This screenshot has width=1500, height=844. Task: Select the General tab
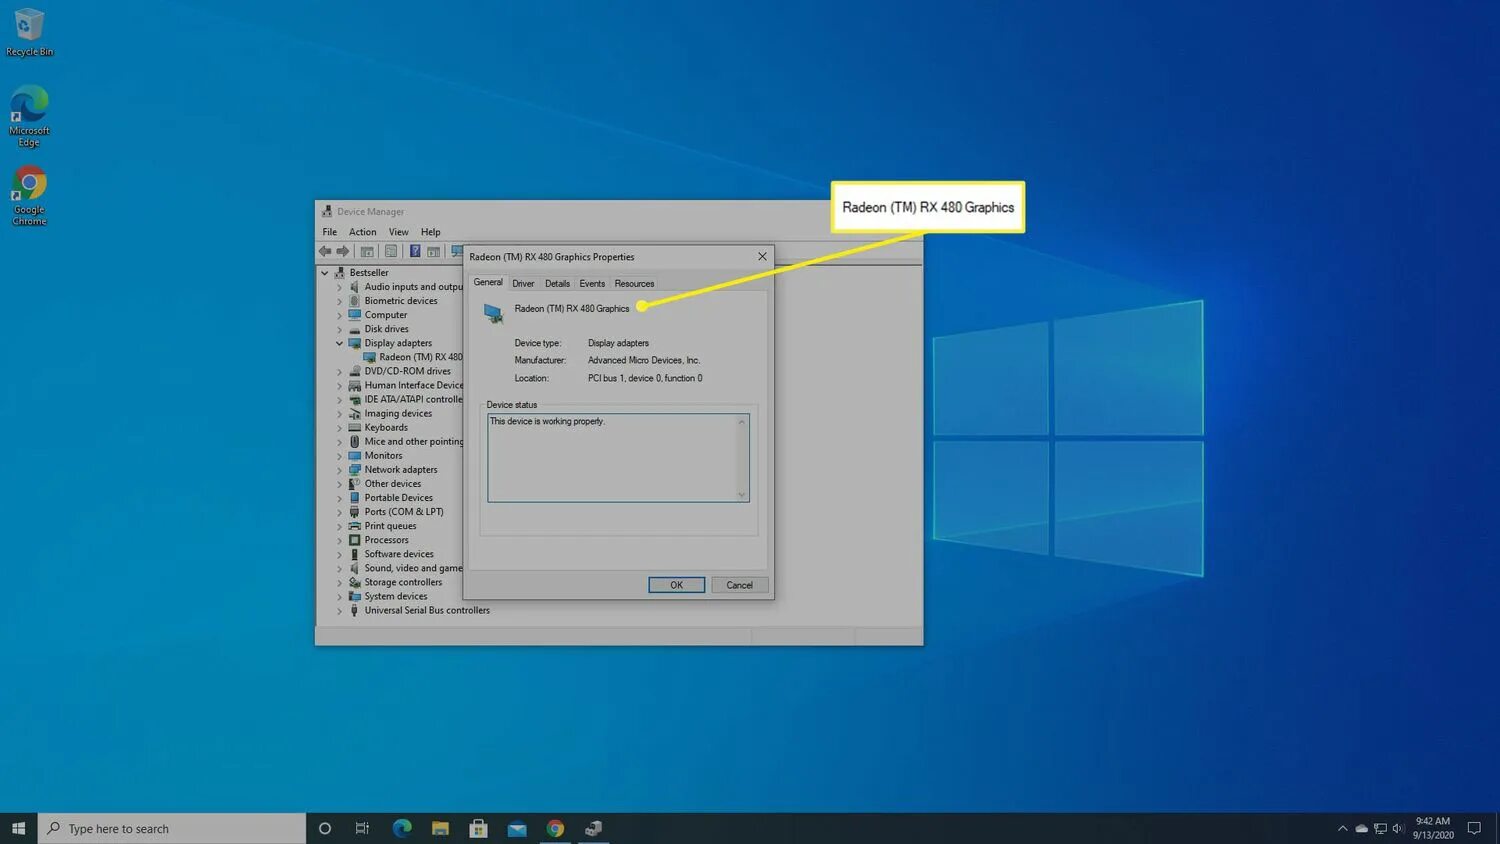(x=488, y=283)
